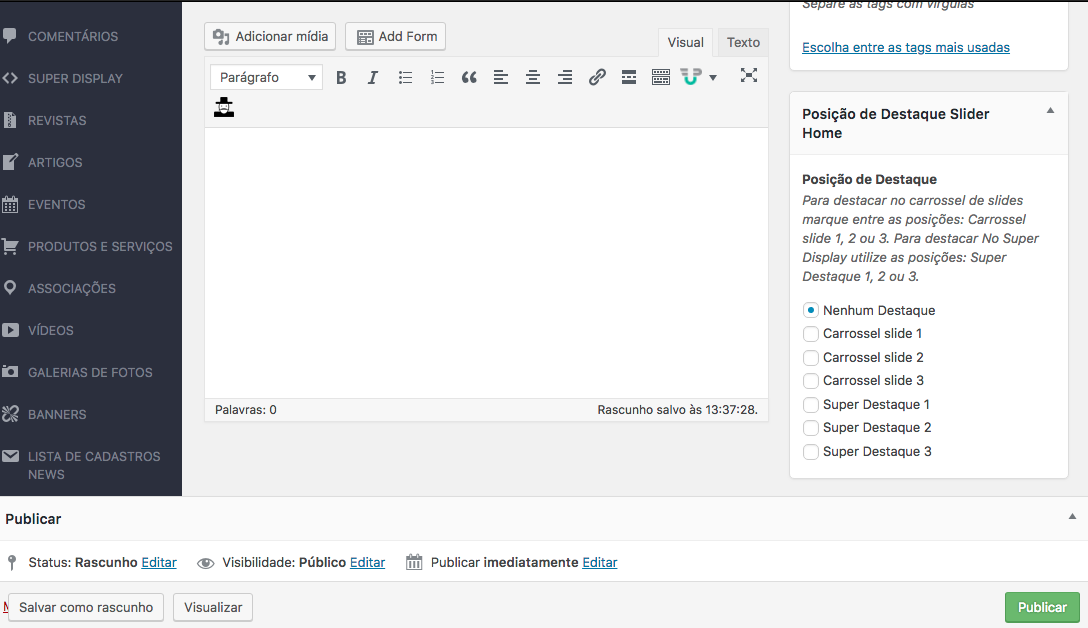Click the calendar icon beside Publicar imediatamente

click(414, 562)
